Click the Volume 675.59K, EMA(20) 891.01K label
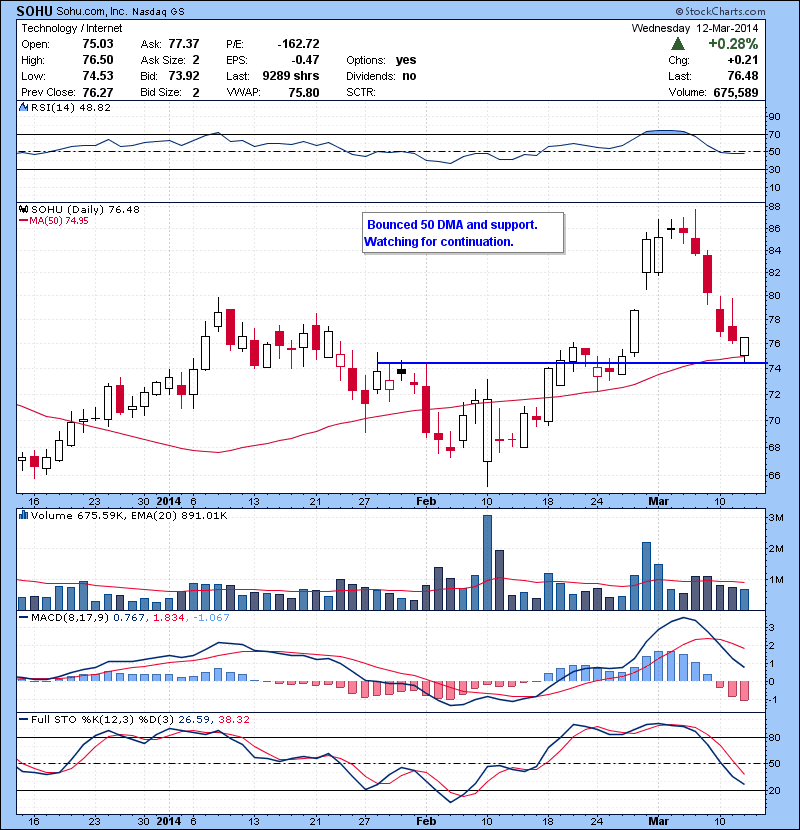 point(129,515)
